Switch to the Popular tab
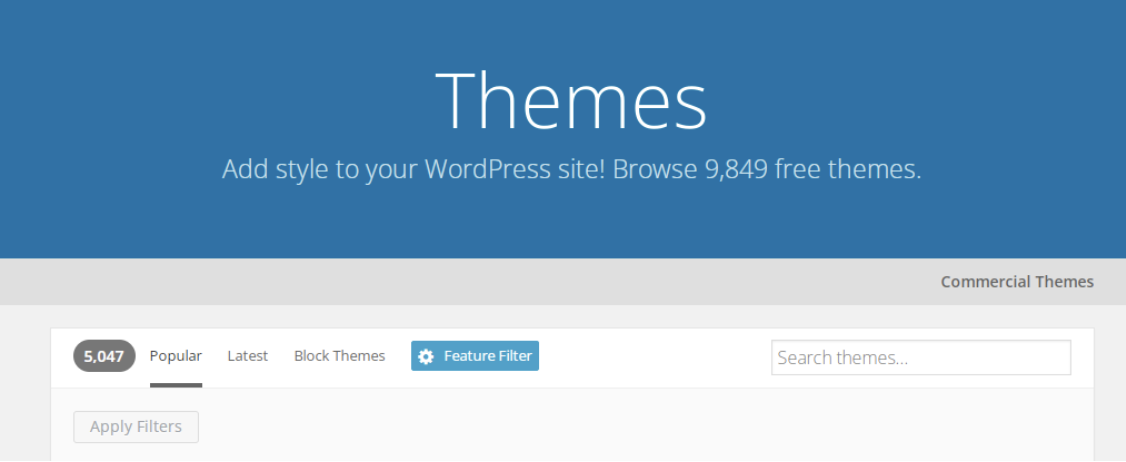The height and width of the screenshot is (462, 1126). pyautogui.click(x=176, y=356)
